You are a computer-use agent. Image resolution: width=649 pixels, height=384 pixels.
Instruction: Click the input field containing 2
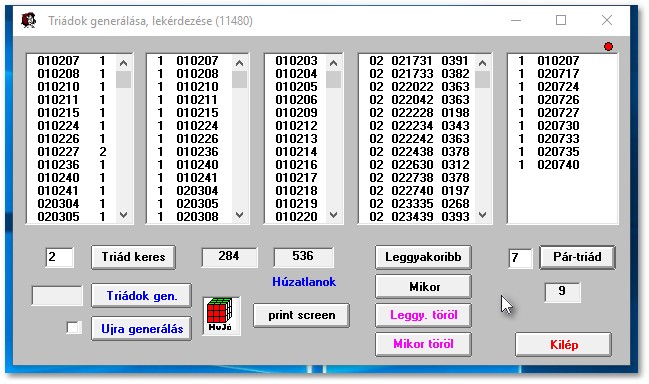[x=60, y=257]
